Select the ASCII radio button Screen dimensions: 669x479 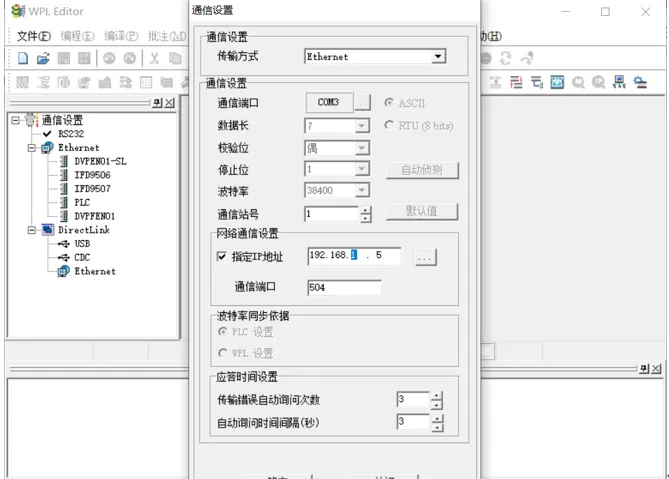click(x=404, y=103)
